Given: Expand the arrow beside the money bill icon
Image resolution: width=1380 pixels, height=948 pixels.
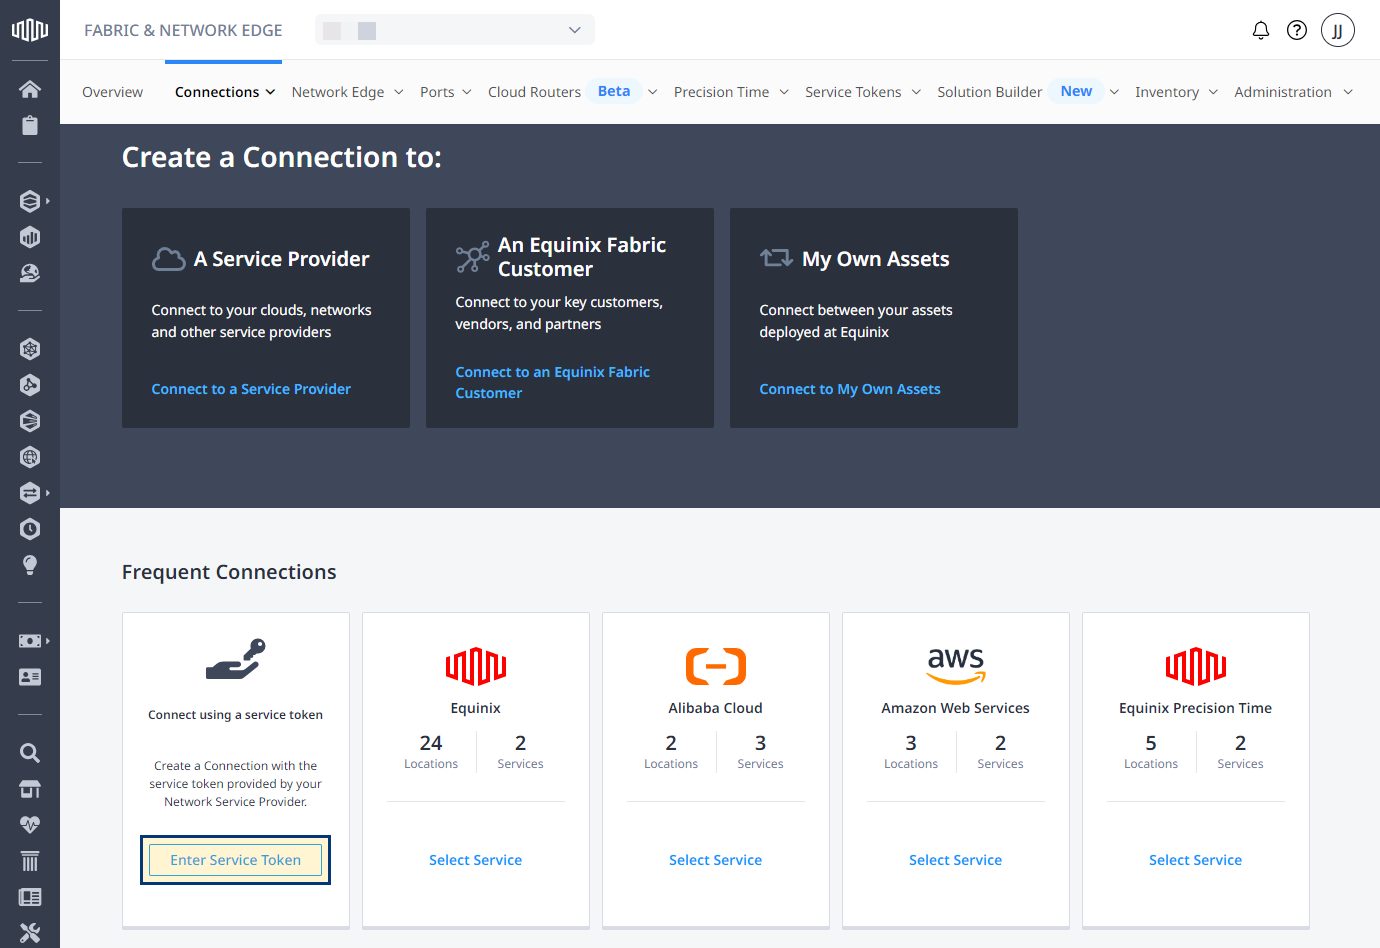Looking at the screenshot, I should point(48,641).
